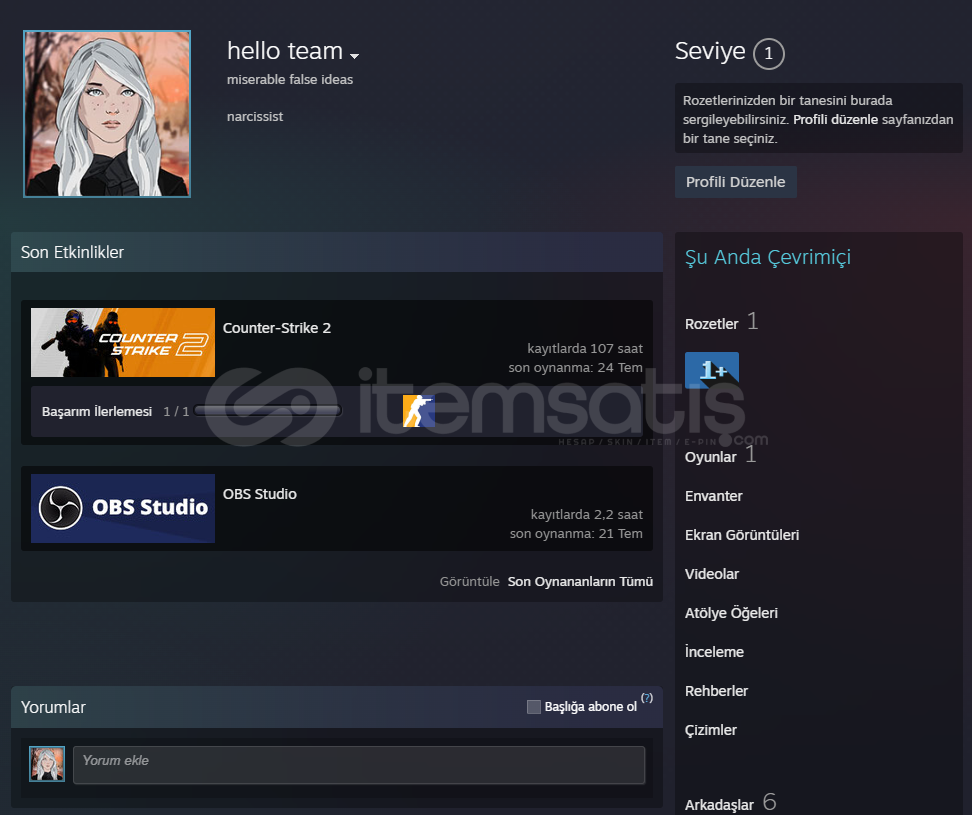The width and height of the screenshot is (972, 815).
Task: Open the 'Ekran Görüntüleri' section
Action: [x=741, y=535]
